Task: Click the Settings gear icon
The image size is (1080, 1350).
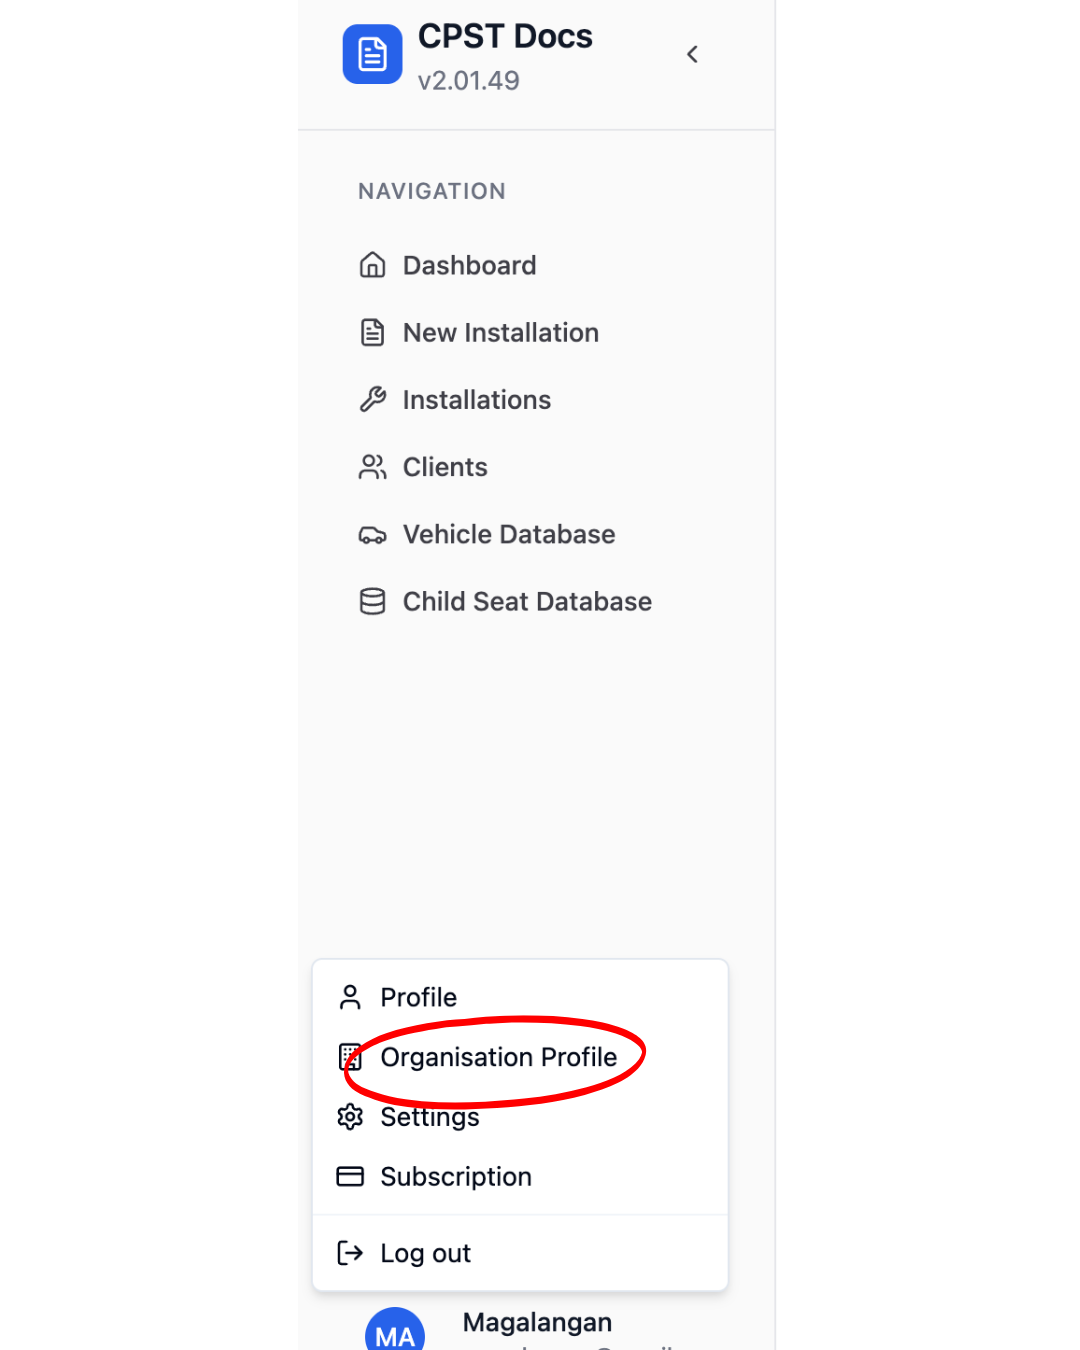Action: pos(350,1116)
